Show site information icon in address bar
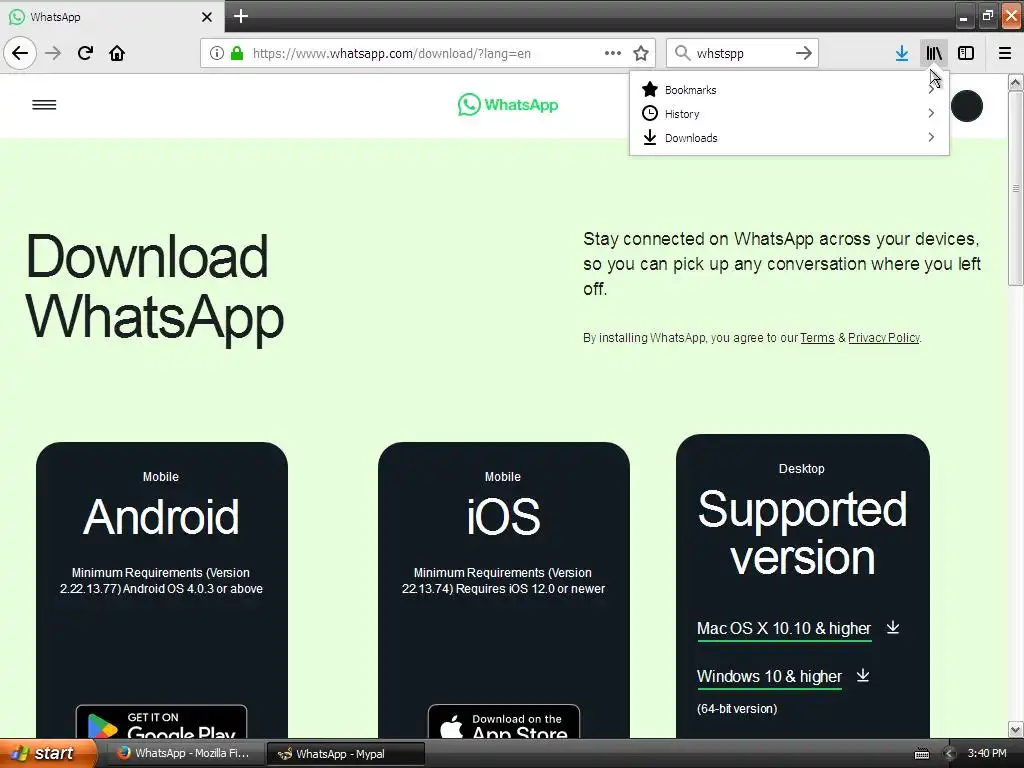Viewport: 1024px width, 768px height. tap(217, 53)
